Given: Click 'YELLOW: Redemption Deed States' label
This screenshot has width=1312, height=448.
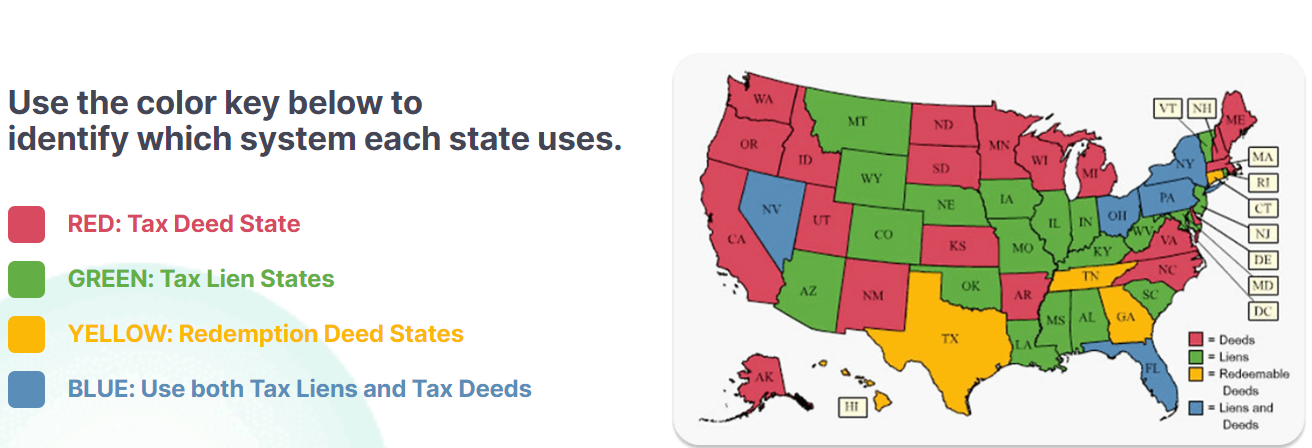Looking at the screenshot, I should (266, 334).
